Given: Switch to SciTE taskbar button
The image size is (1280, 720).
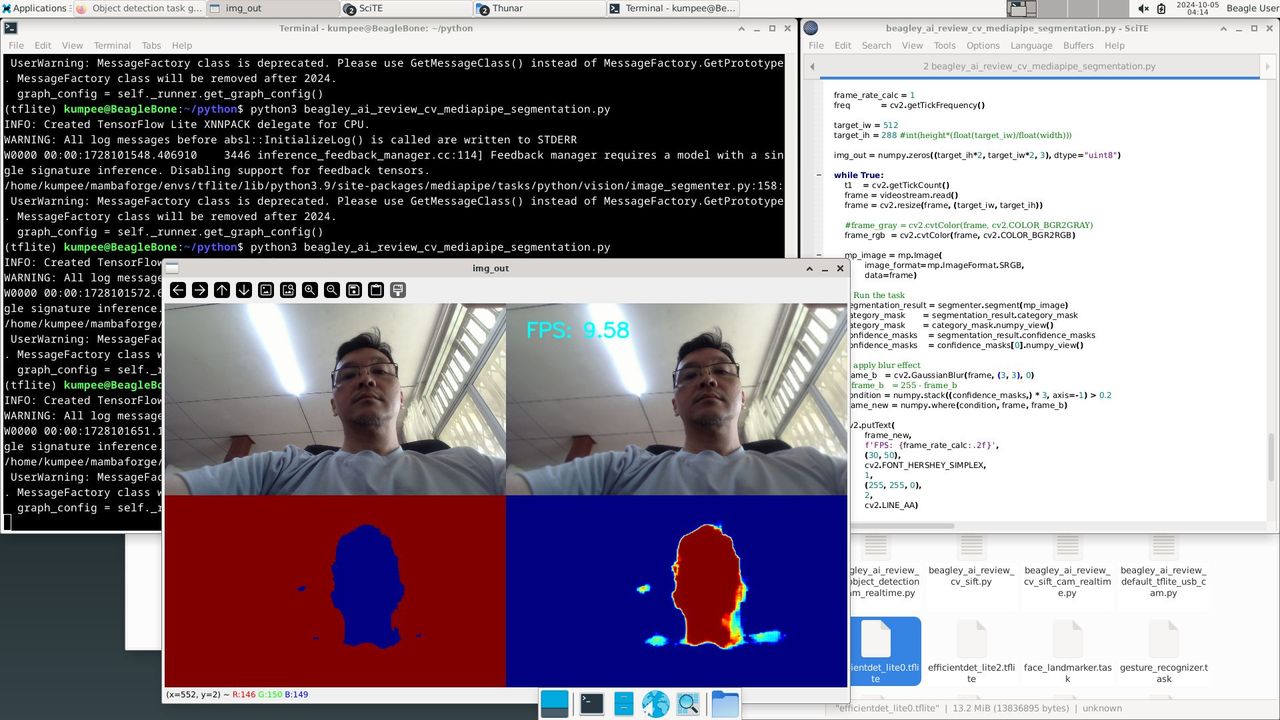Looking at the screenshot, I should click(406, 8).
